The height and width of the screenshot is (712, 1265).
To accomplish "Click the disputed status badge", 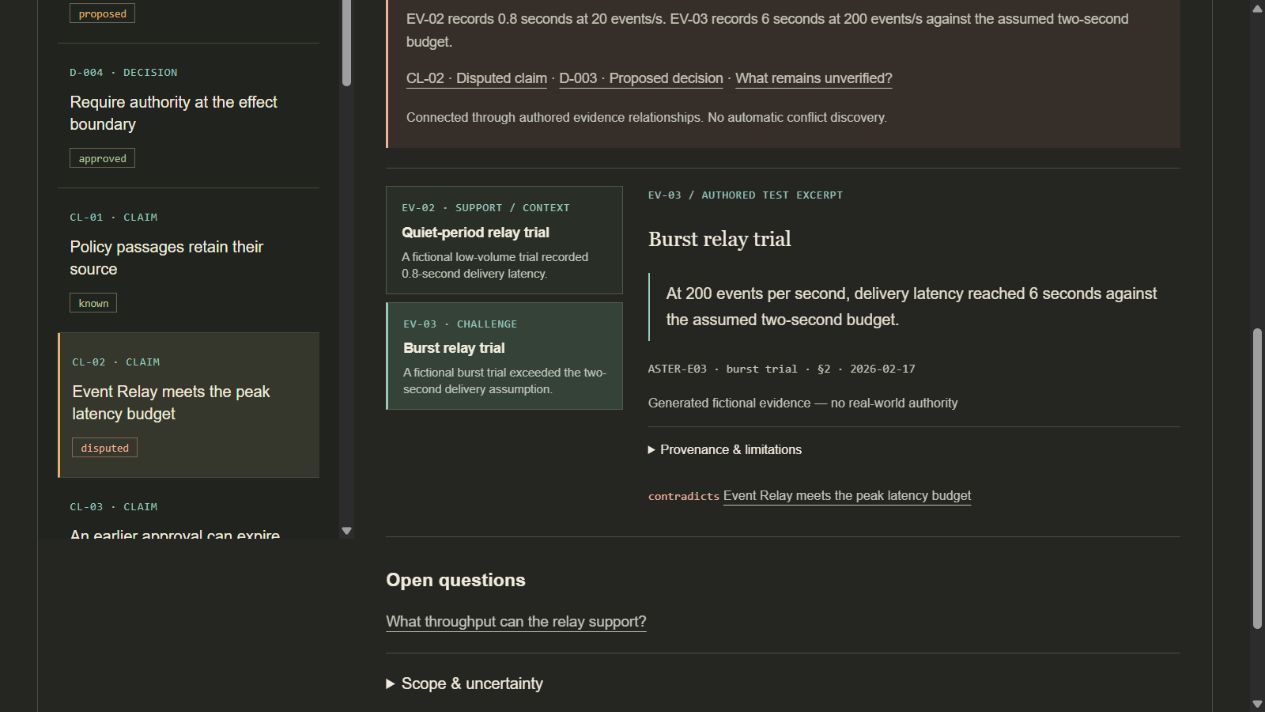I will pyautogui.click(x=105, y=448).
